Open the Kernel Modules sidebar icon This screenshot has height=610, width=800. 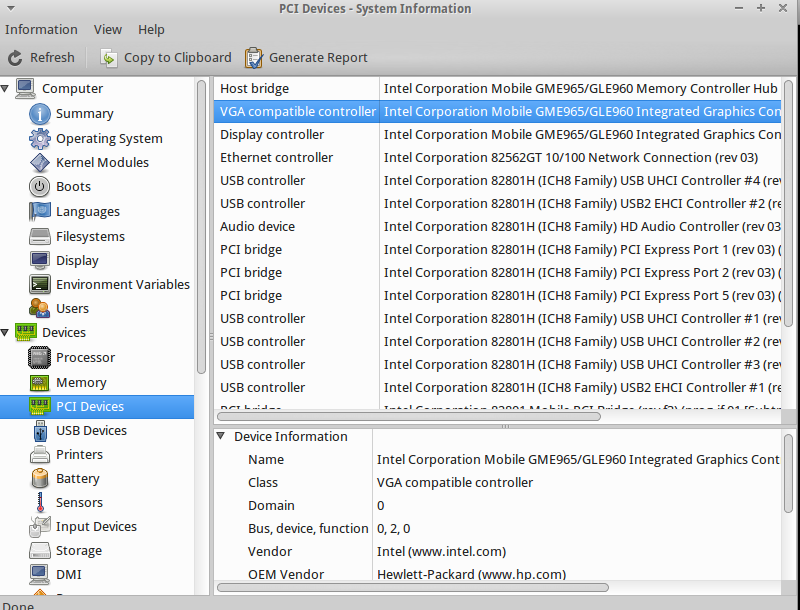(x=40, y=163)
